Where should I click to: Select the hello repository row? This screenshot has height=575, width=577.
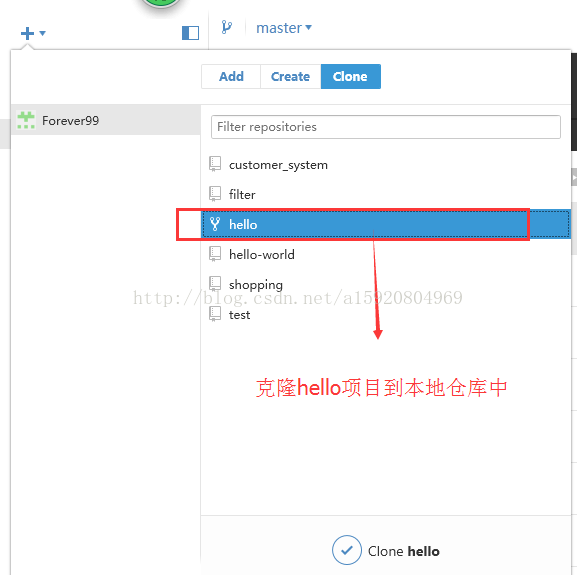[386, 224]
